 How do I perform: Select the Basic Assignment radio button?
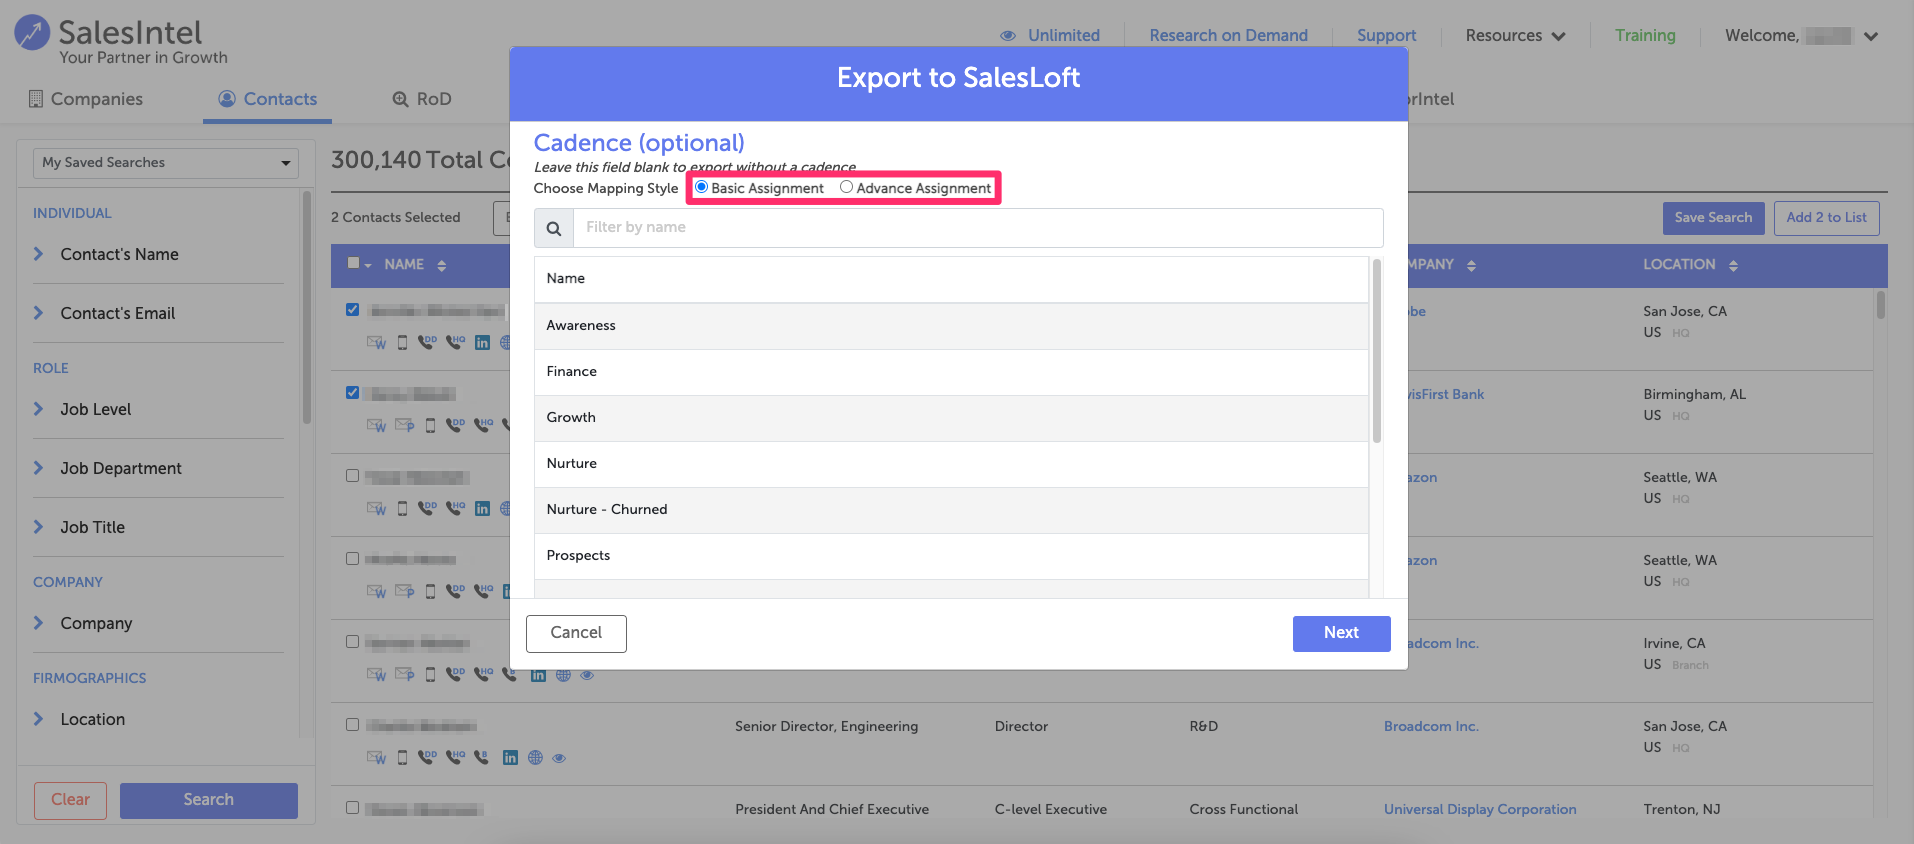tap(701, 187)
